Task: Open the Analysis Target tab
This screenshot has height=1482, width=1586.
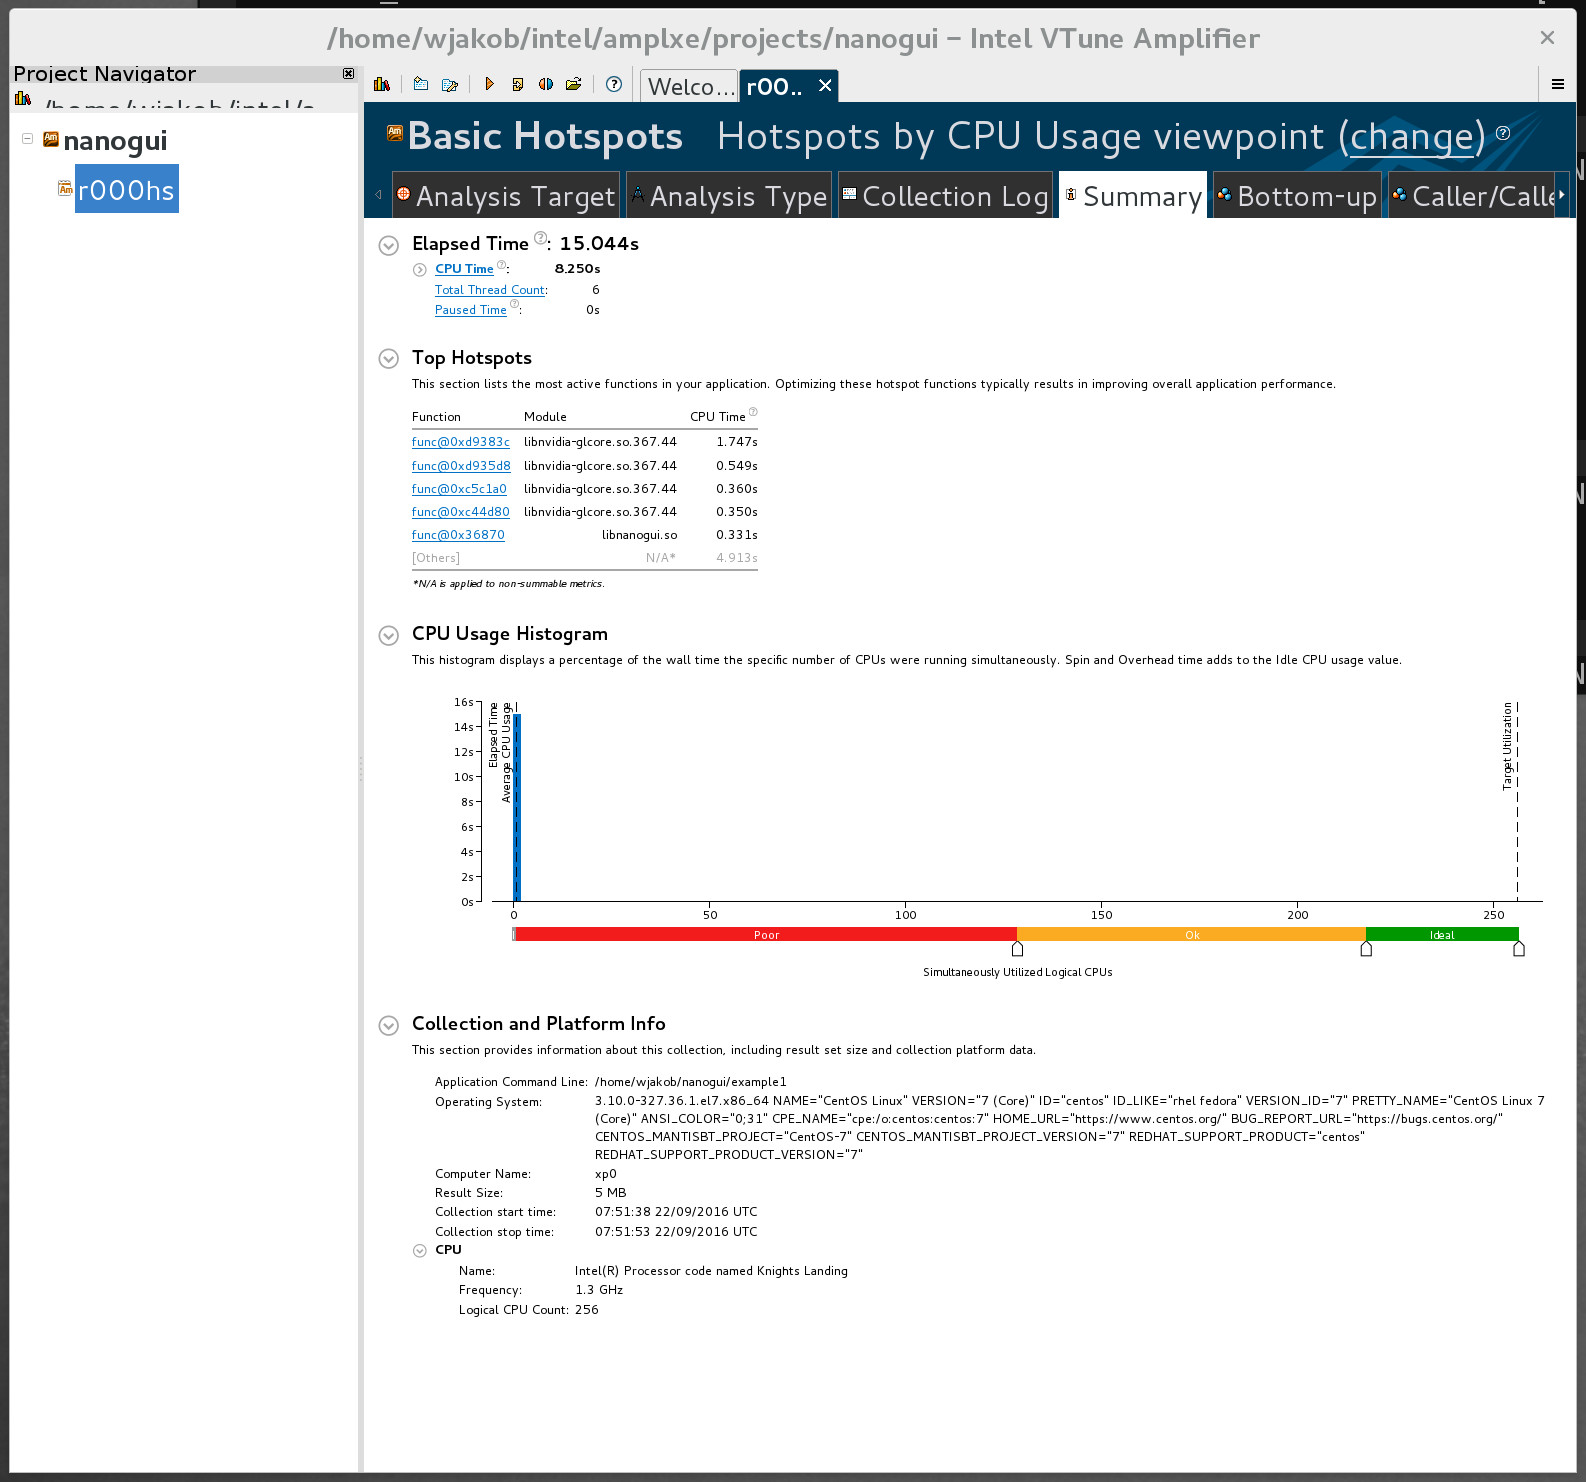Action: pyautogui.click(x=505, y=196)
